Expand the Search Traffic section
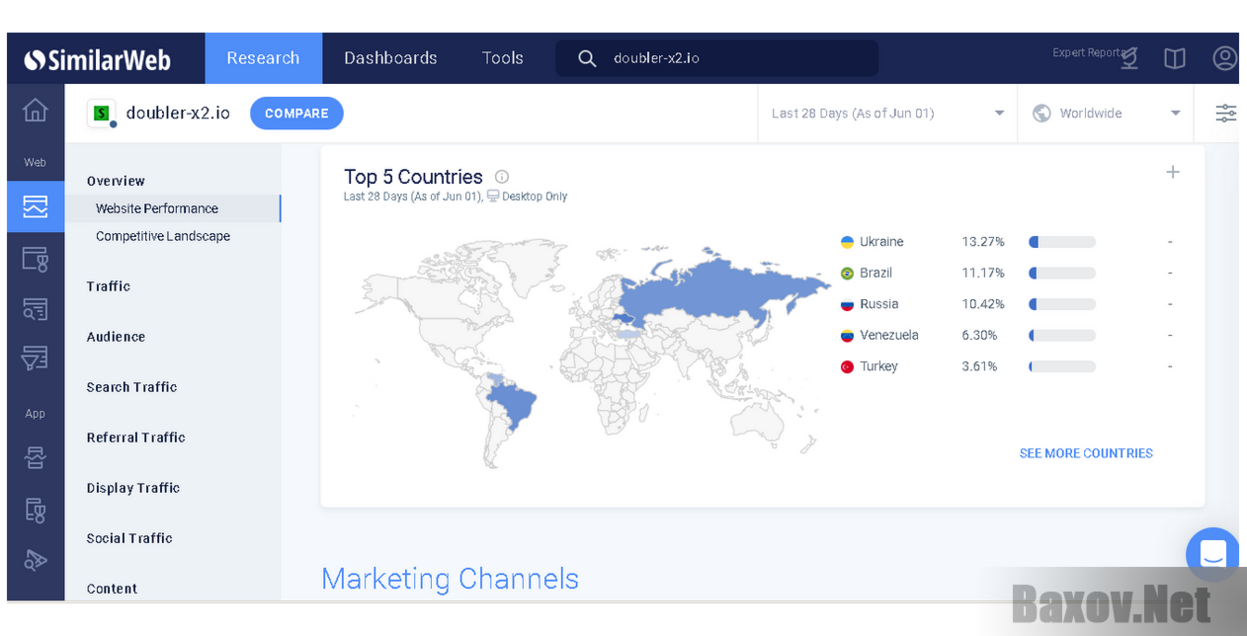This screenshot has width=1247, height=636. [x=132, y=387]
